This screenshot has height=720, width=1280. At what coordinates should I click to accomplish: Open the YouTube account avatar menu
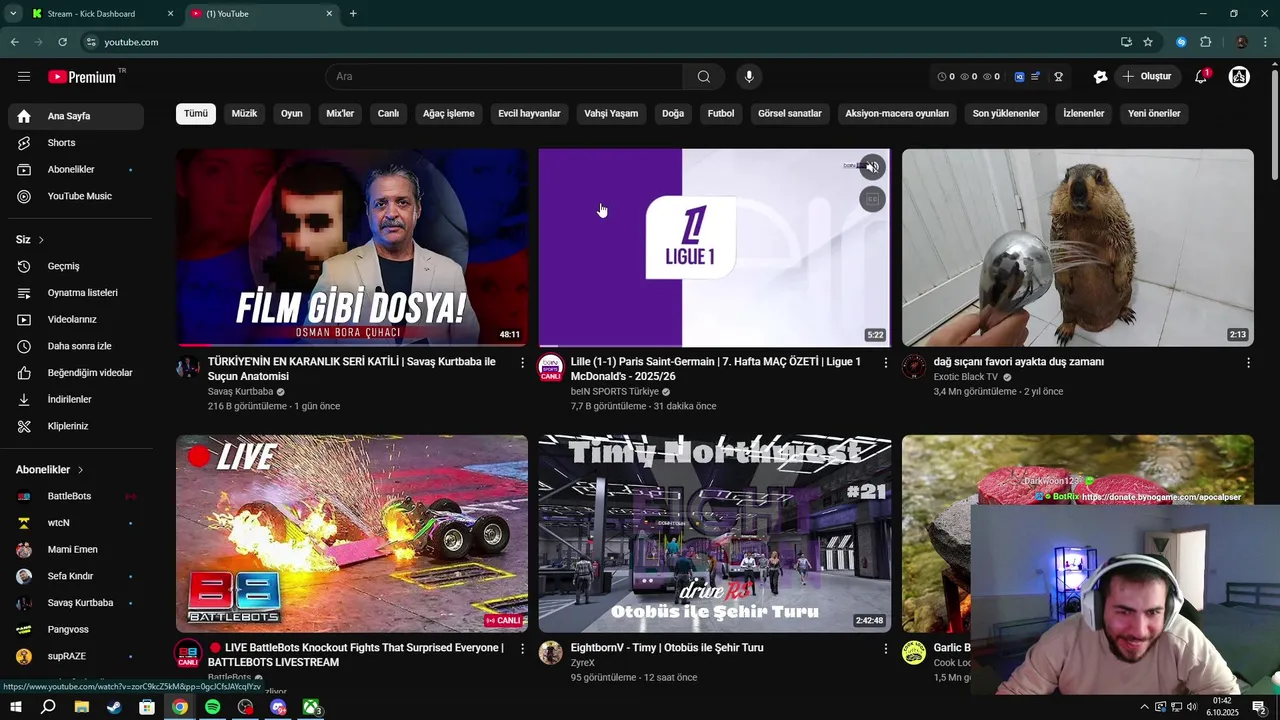pos(1239,77)
